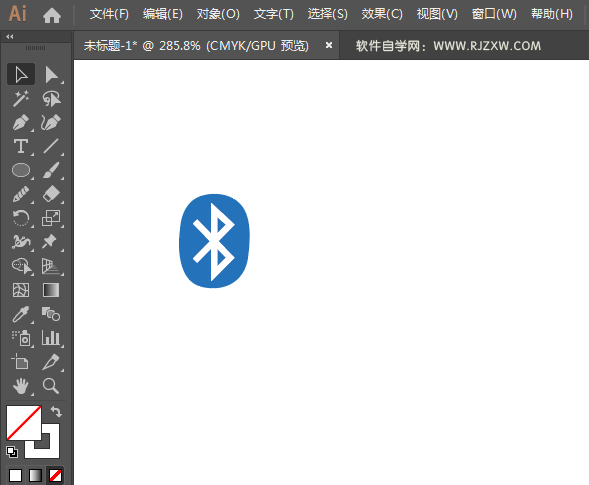Choose the Type tool
Viewport: 589px width, 485px height.
[x=21, y=147]
